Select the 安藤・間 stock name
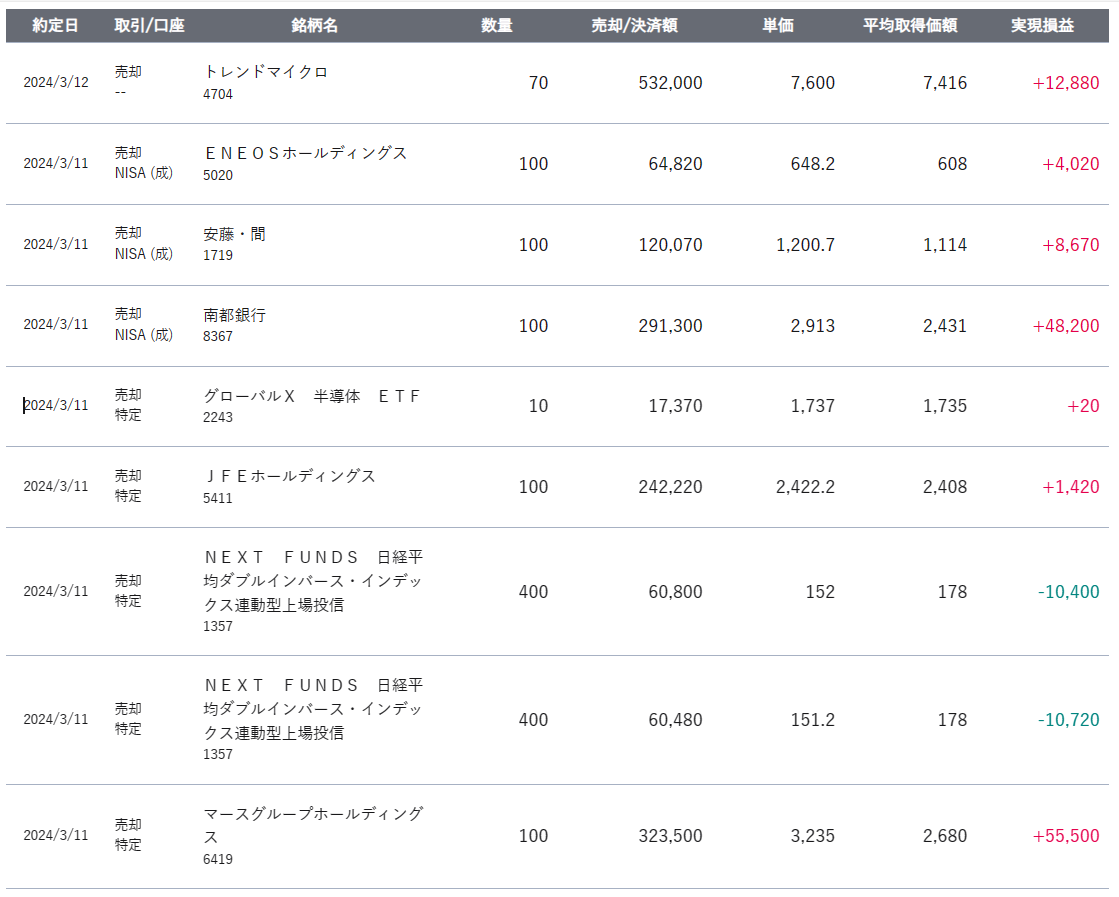This screenshot has width=1119, height=897. tap(235, 234)
